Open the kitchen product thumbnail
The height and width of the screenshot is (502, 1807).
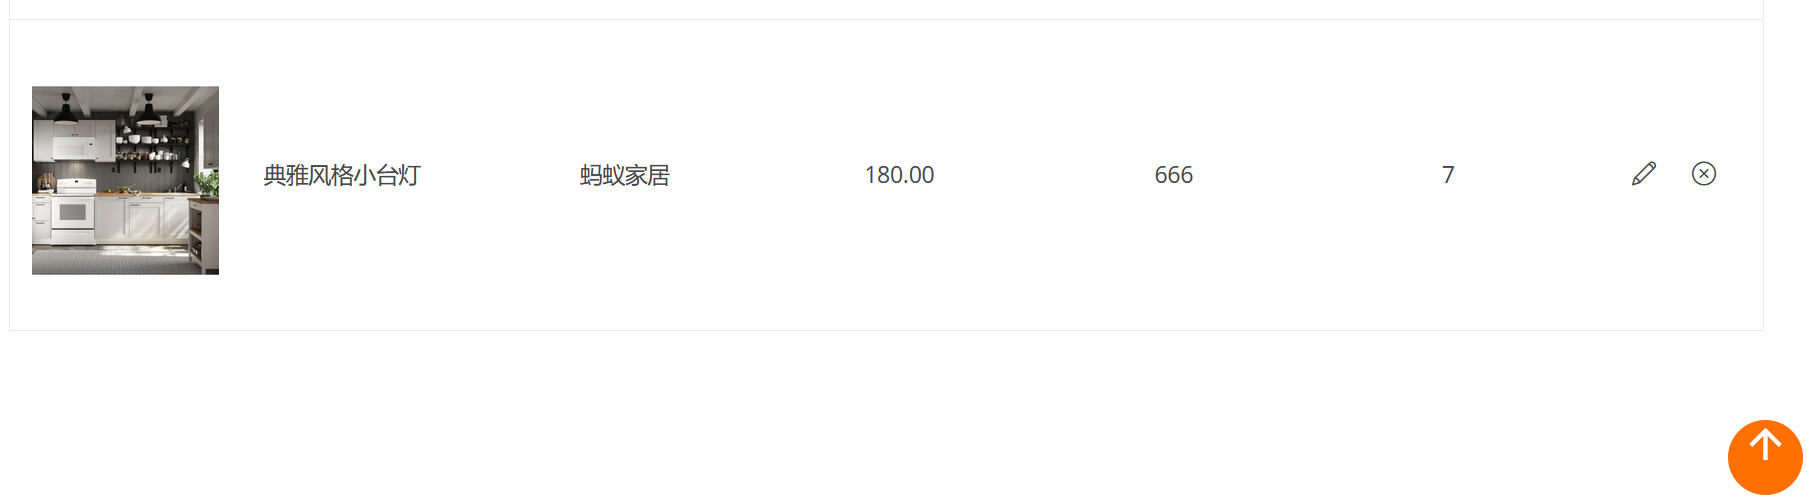tap(125, 180)
